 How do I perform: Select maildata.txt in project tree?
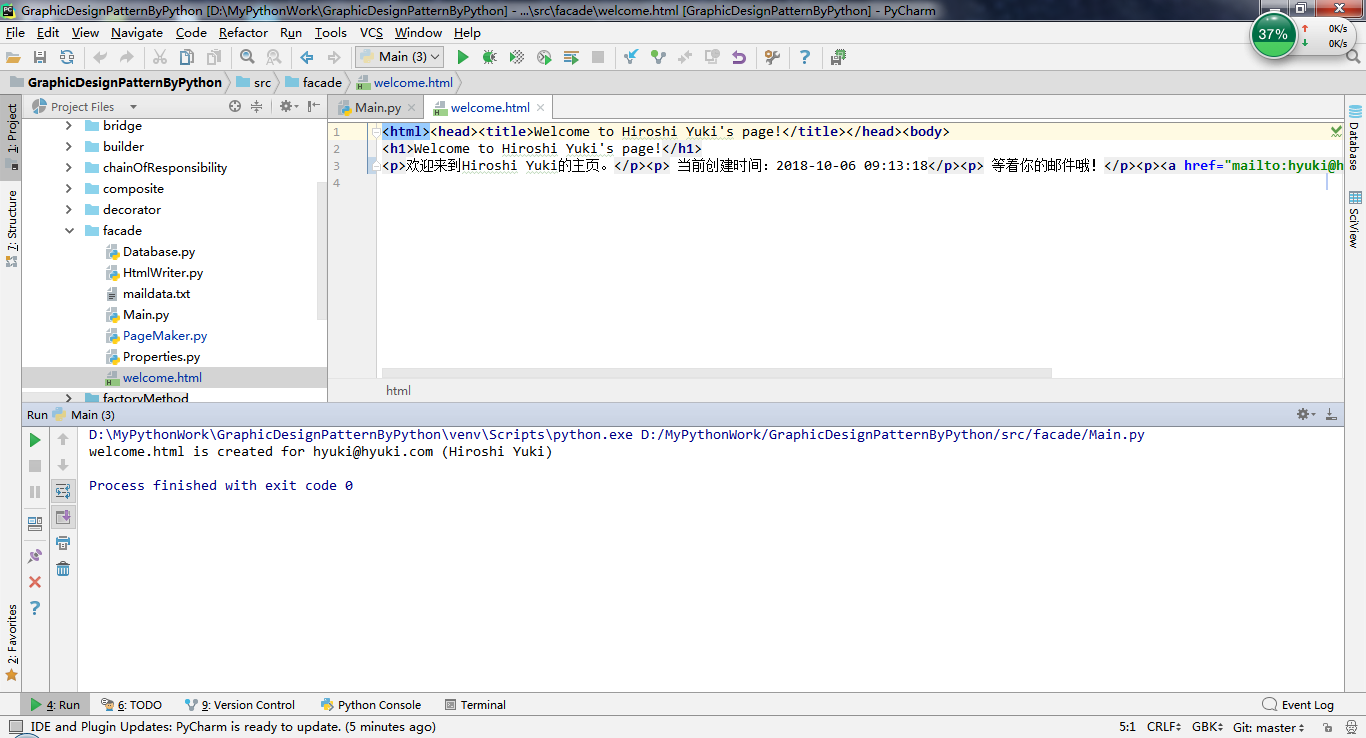[156, 294]
